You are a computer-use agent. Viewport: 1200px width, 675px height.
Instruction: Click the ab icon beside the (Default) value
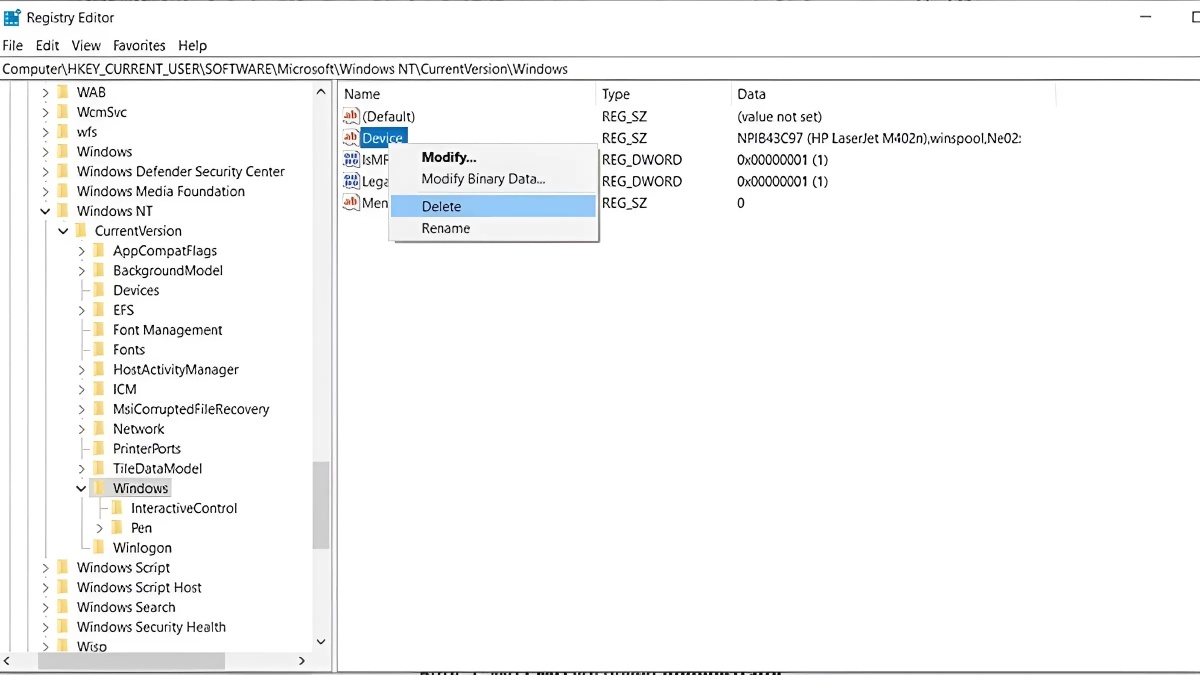click(x=350, y=116)
